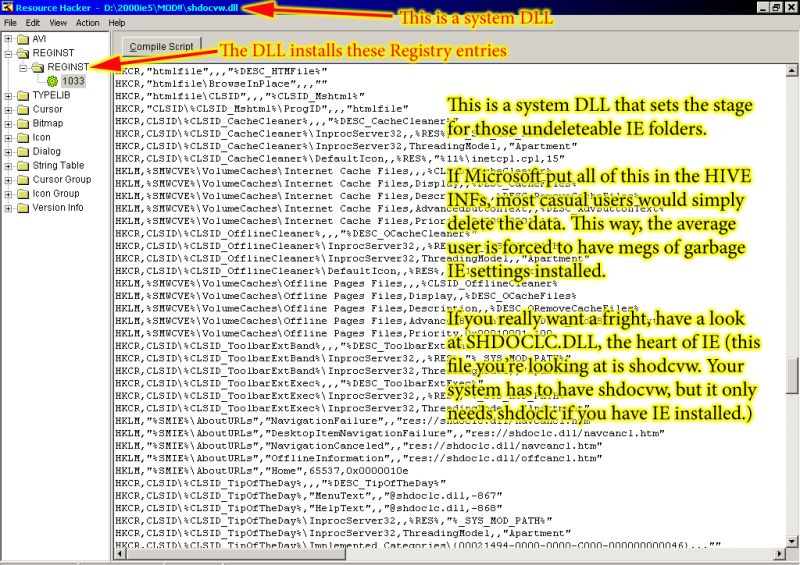The height and width of the screenshot is (565, 800).
Task: Click the TYPELIB folder icon
Action: pos(22,96)
